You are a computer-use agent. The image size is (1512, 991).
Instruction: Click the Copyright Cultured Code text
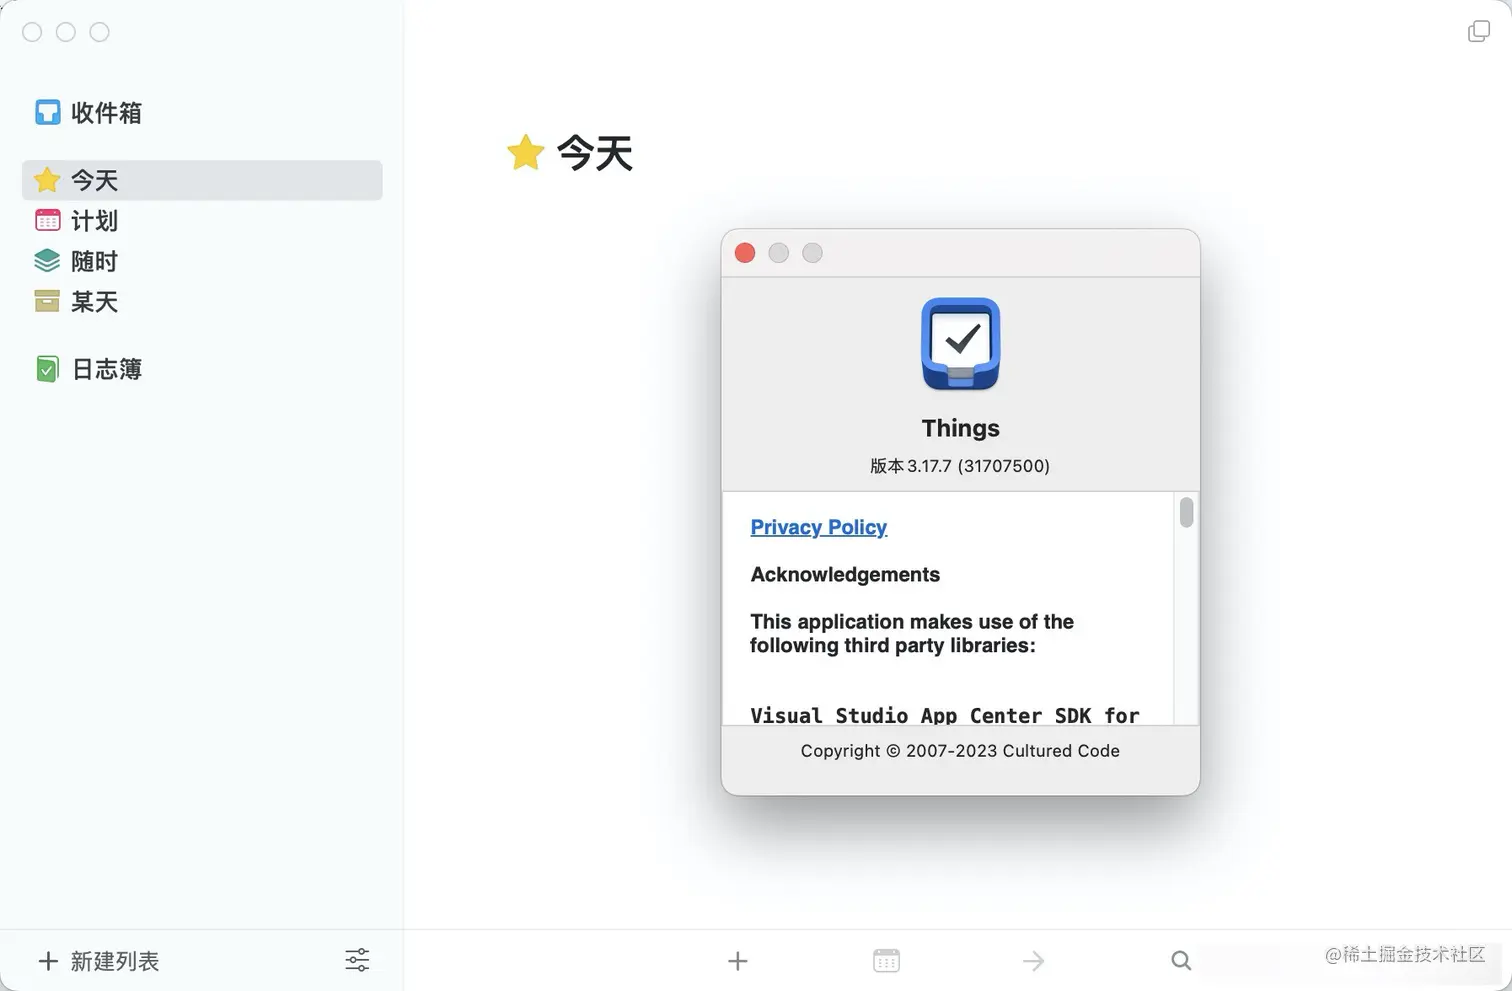click(960, 751)
